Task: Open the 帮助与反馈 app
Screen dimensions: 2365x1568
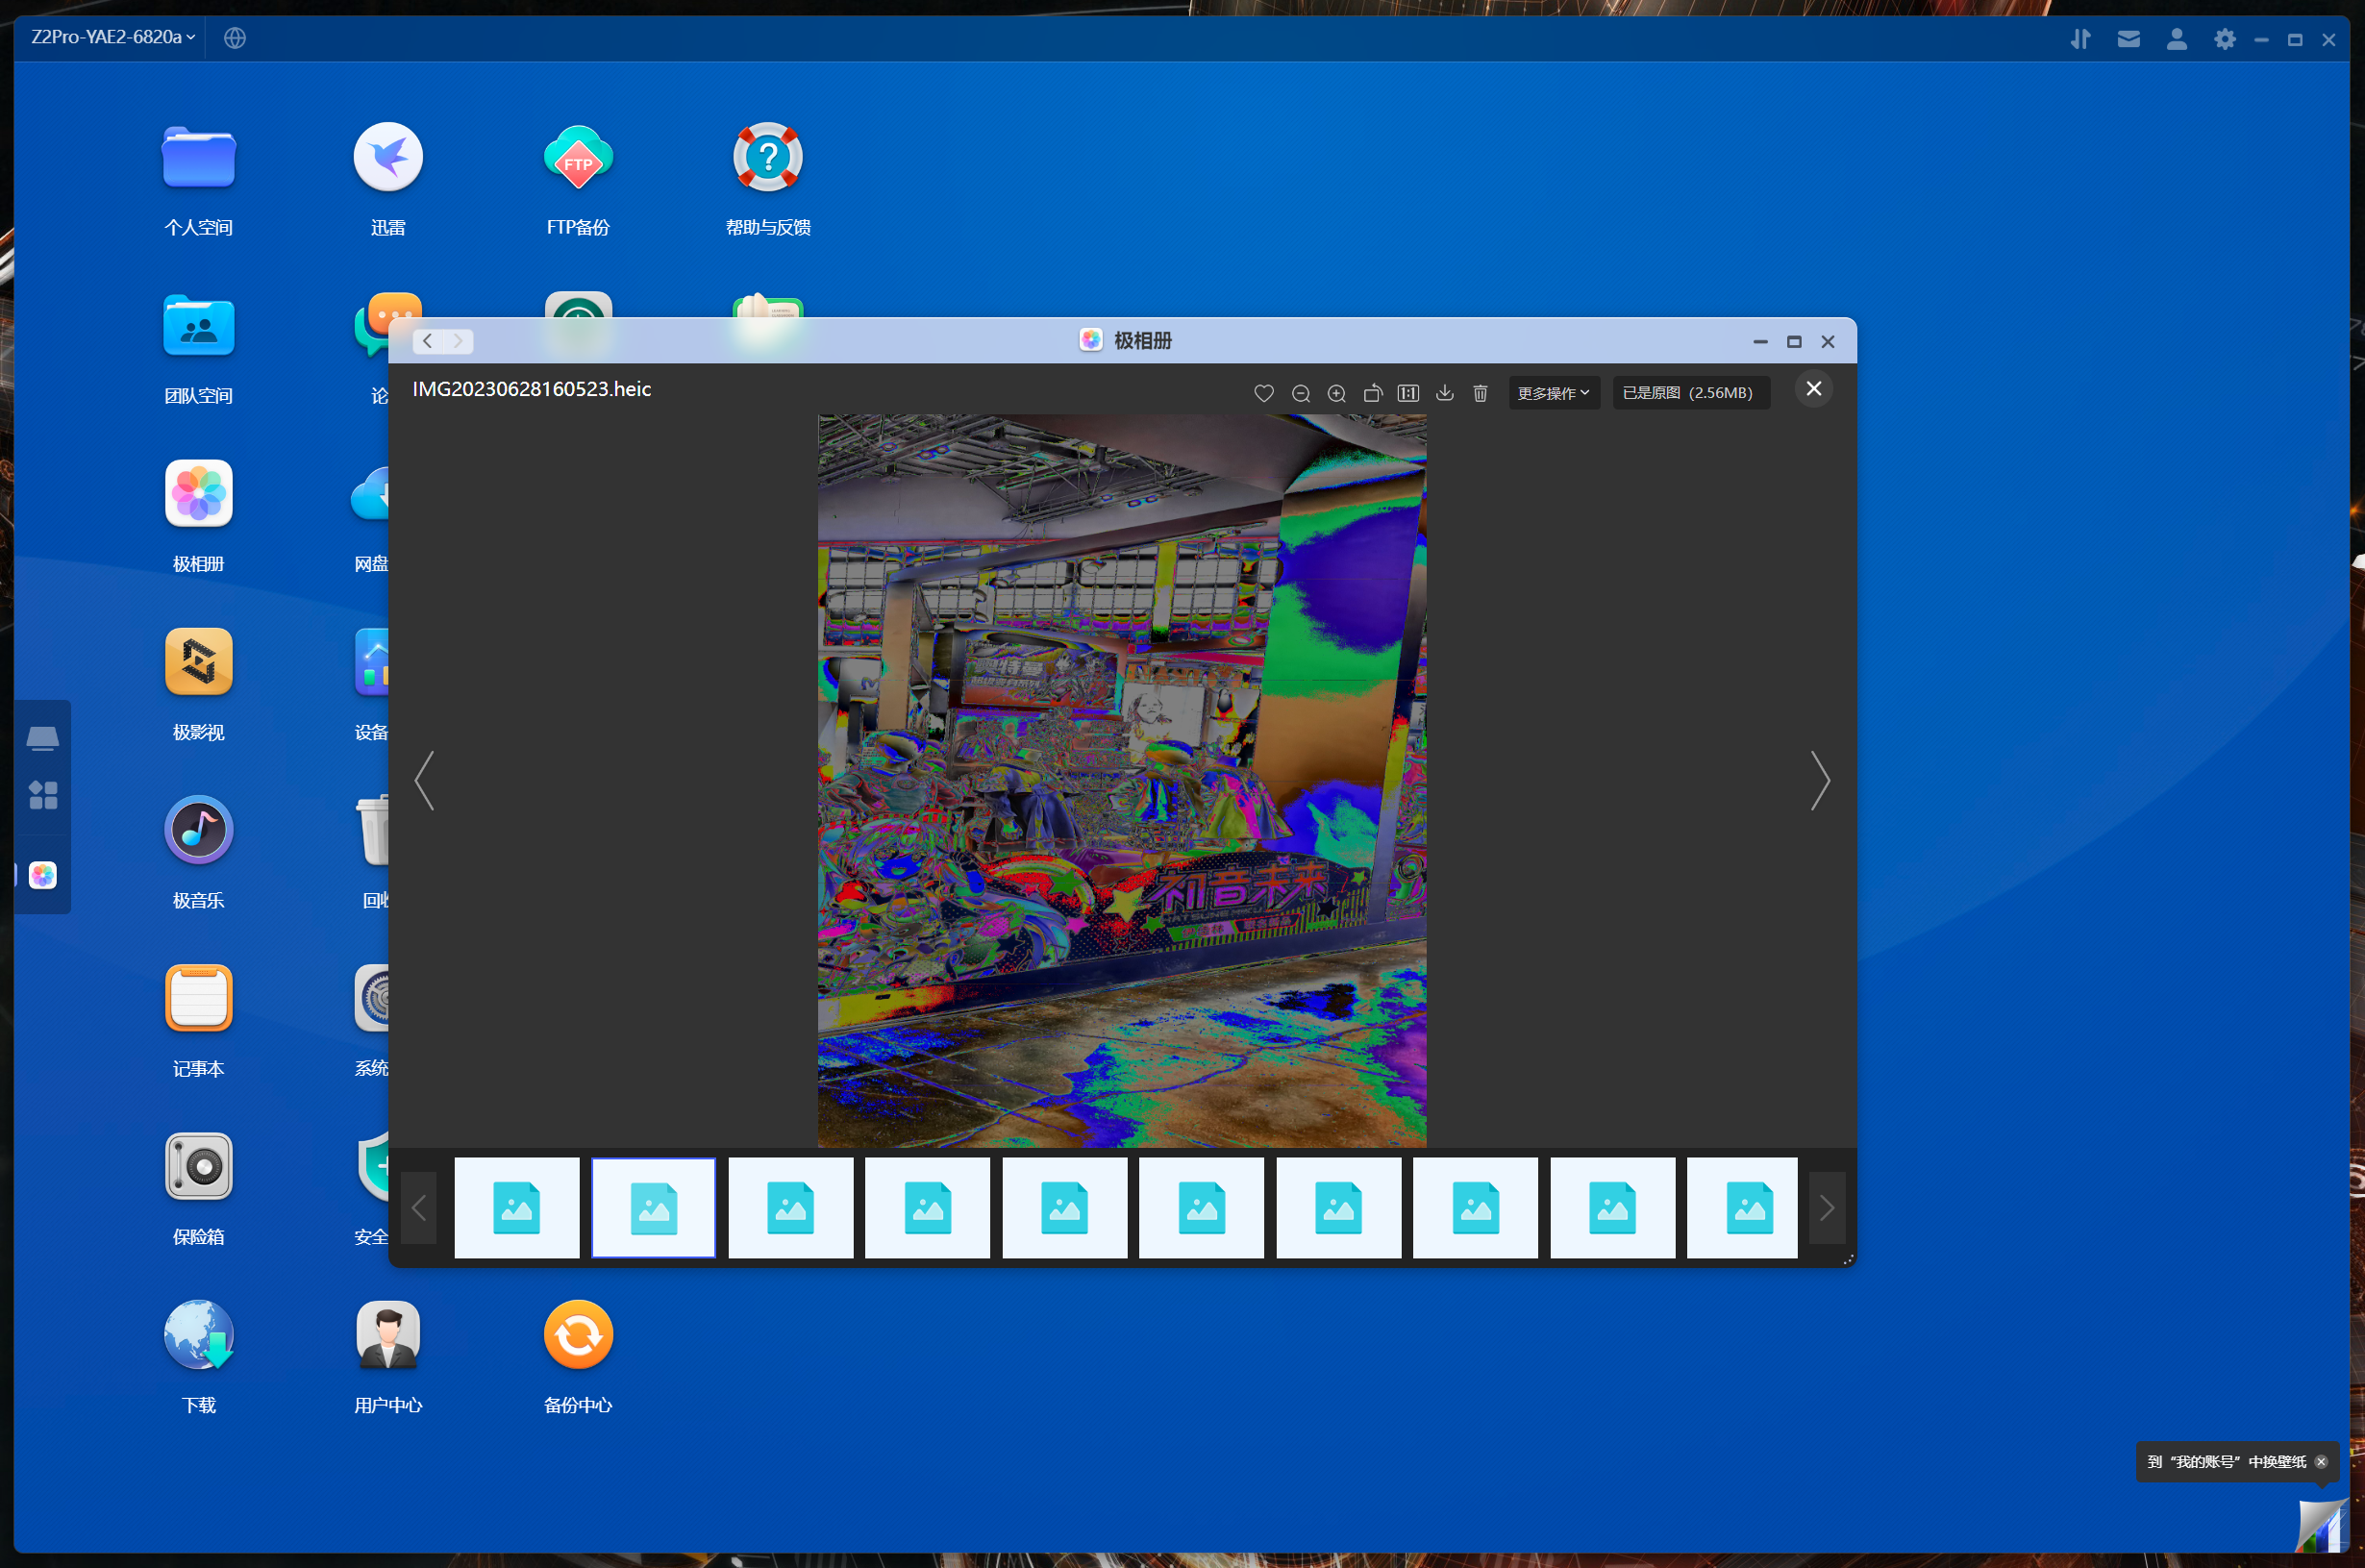Action: coord(767,157)
